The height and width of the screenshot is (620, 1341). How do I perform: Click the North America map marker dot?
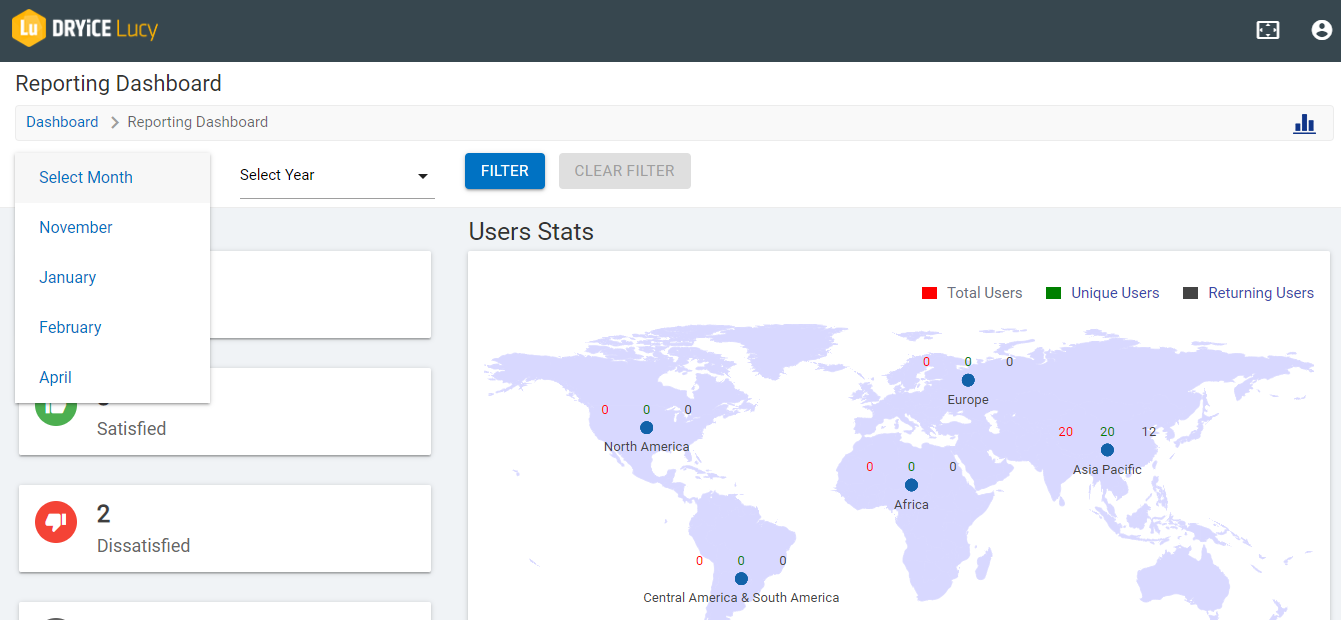coord(646,427)
